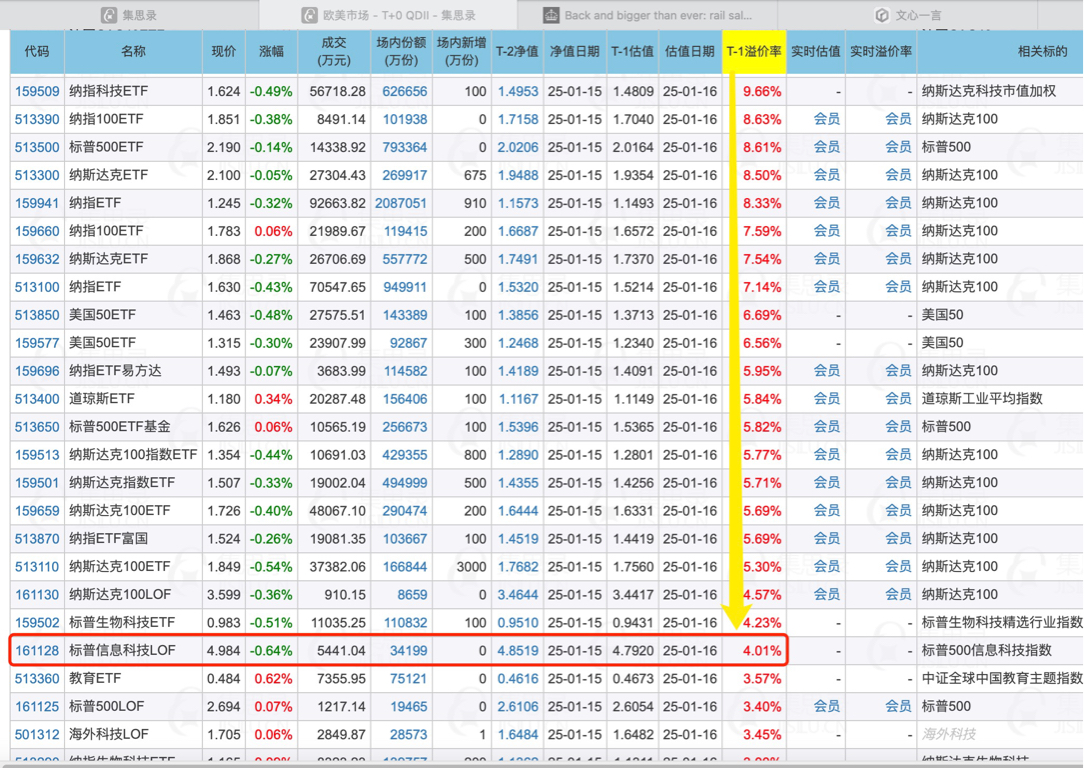This screenshot has height=768, width=1084.
Task: Open fund code 513850 link
Action: pyautogui.click(x=37, y=315)
